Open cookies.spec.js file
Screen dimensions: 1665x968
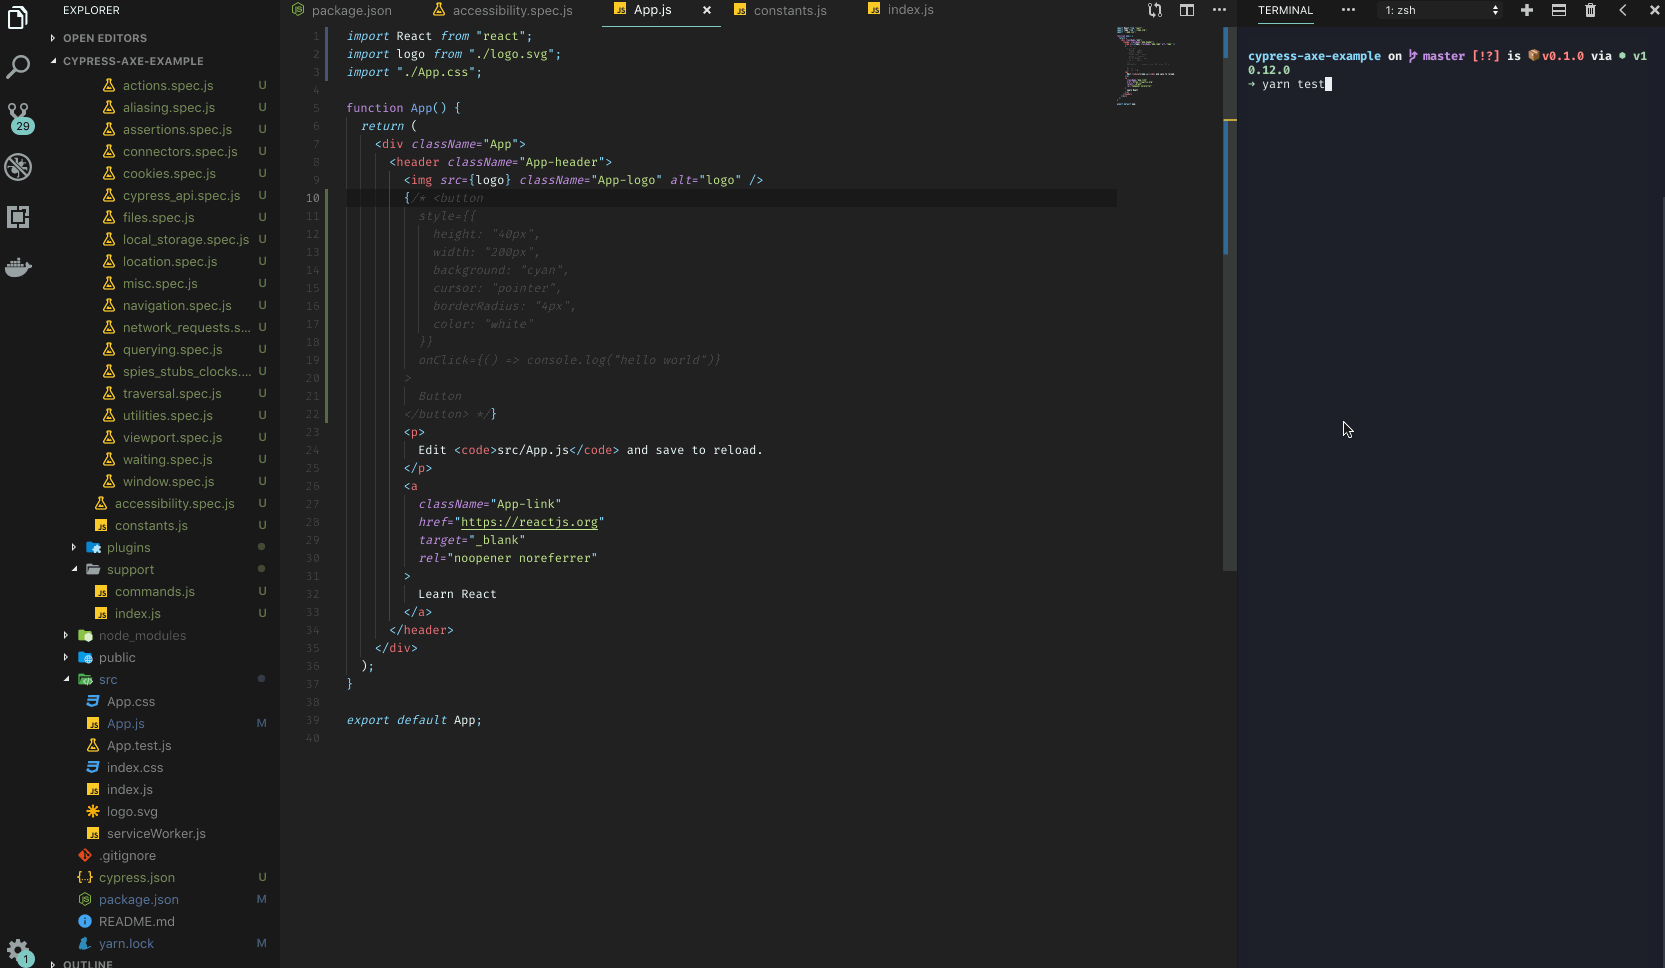(169, 174)
